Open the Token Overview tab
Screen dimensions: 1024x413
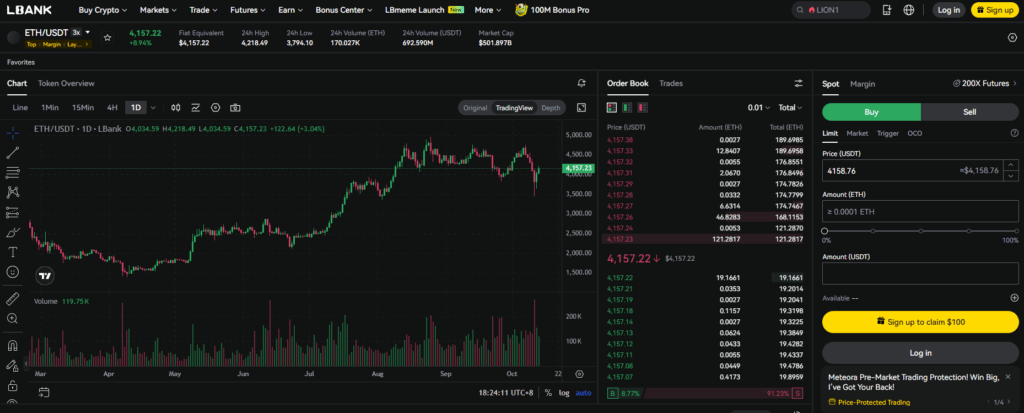[x=66, y=83]
